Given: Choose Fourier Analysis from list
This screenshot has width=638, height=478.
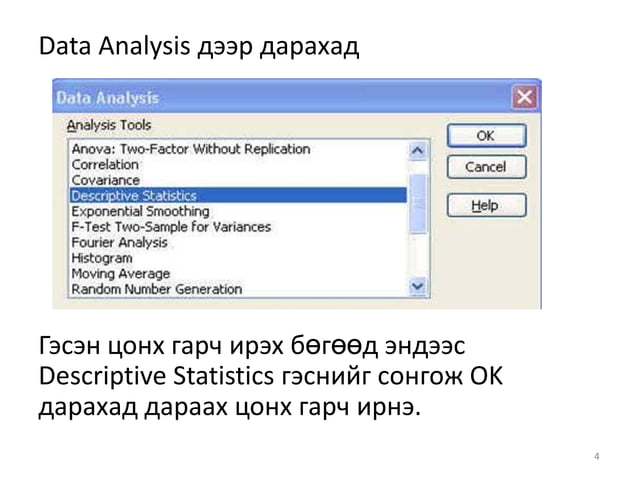Looking at the screenshot, I should (238, 242).
